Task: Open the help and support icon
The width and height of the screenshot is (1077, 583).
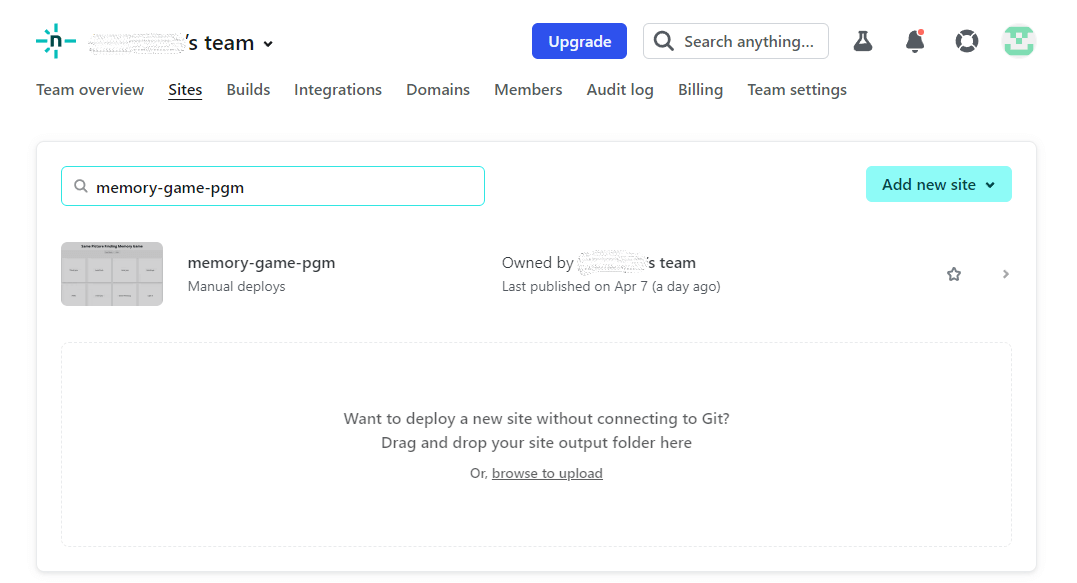Action: (x=966, y=41)
